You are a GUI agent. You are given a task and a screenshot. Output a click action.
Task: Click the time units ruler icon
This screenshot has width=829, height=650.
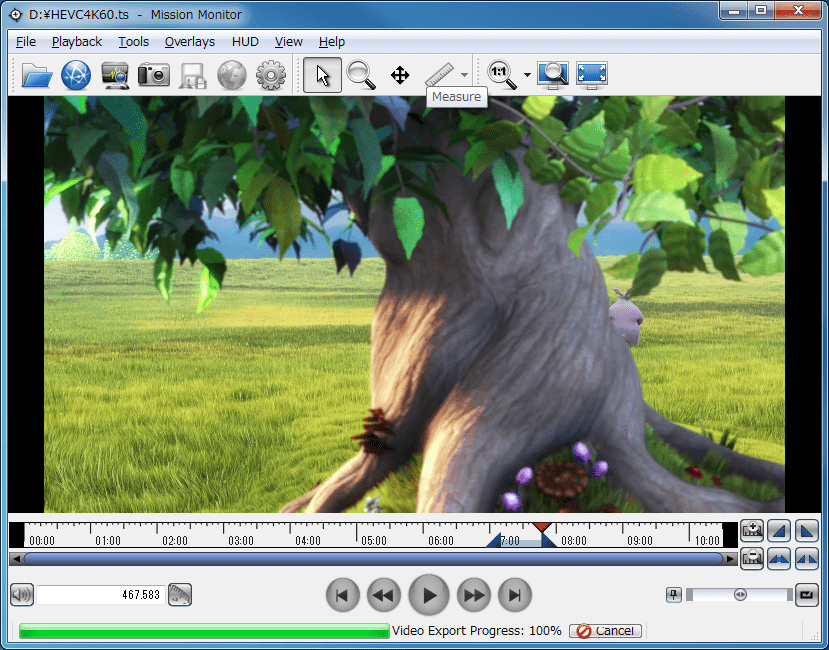click(x=180, y=595)
